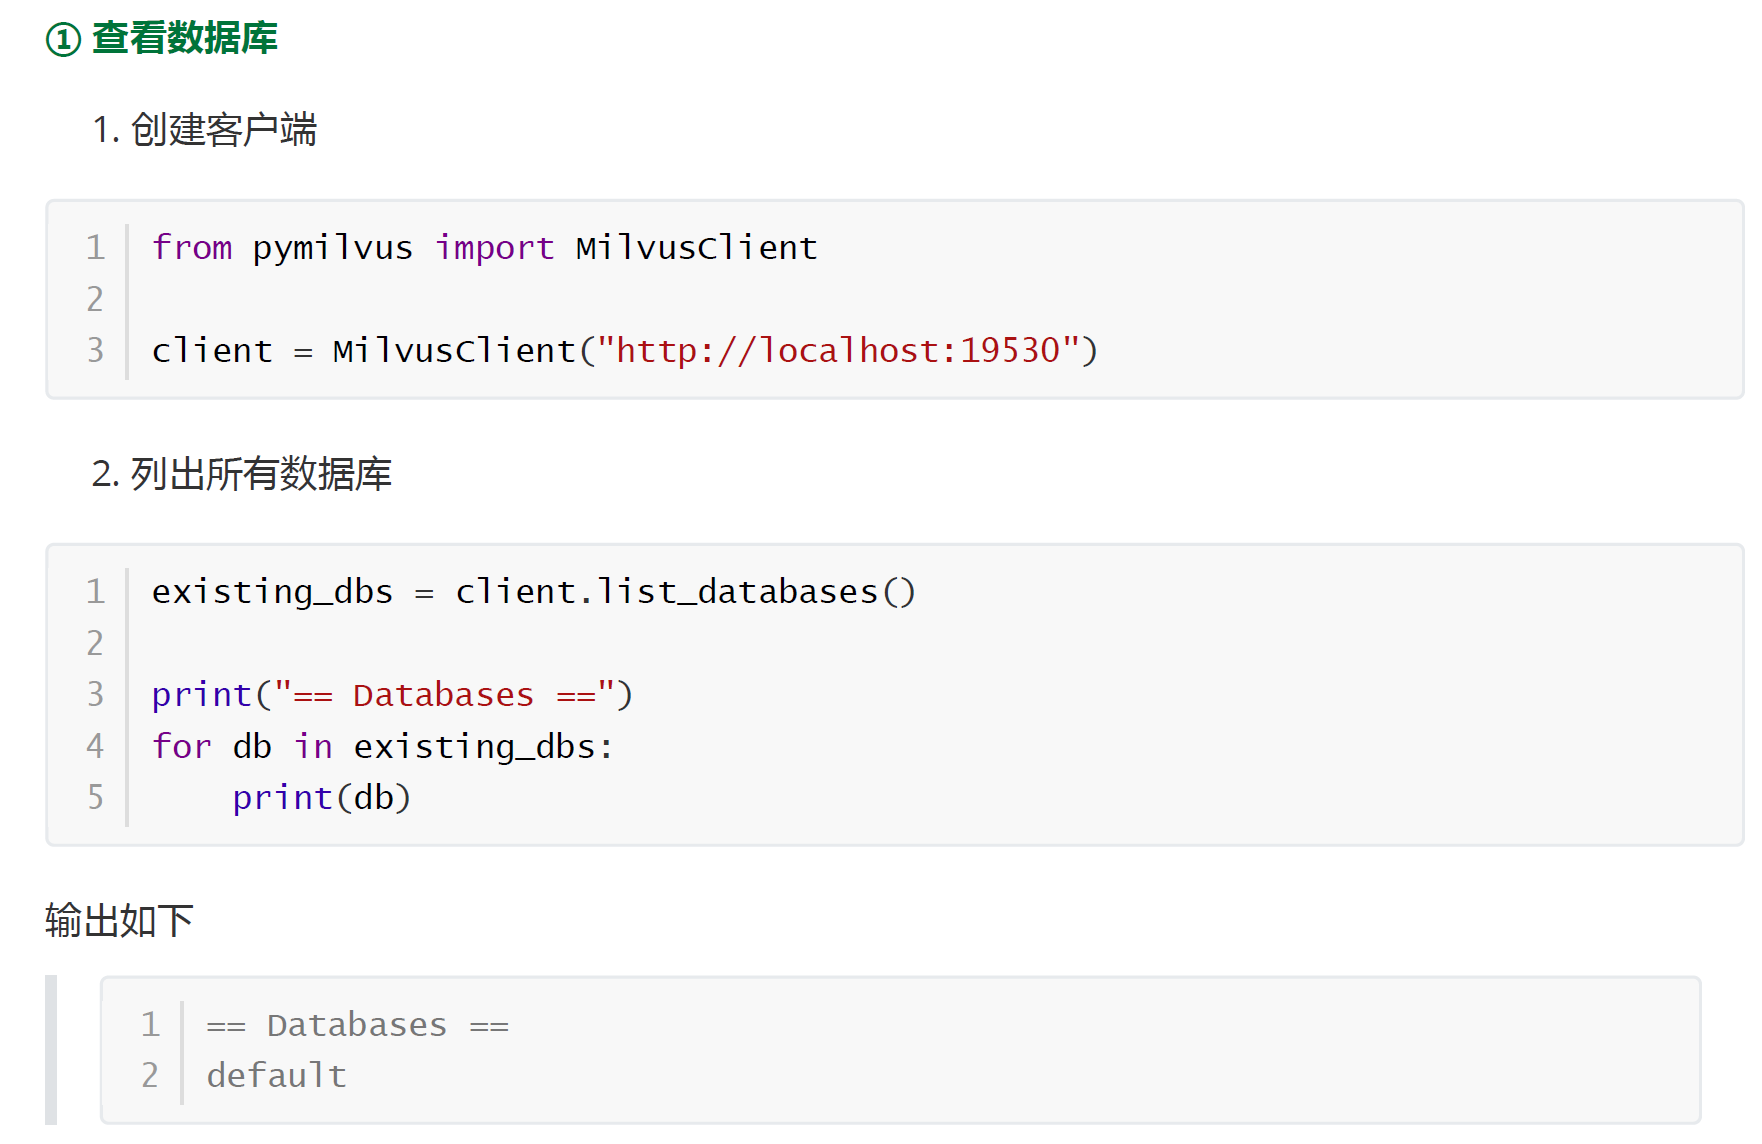Click the print(db) statement

[322, 798]
